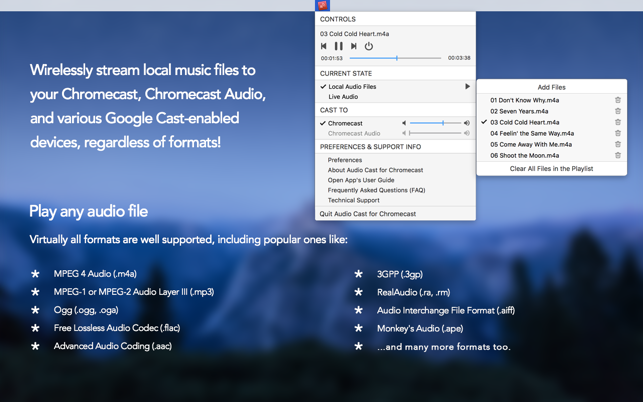Screen dimensions: 643x402
Task: Expand the Local Audio Files submenu arrow
Action: pos(467,87)
